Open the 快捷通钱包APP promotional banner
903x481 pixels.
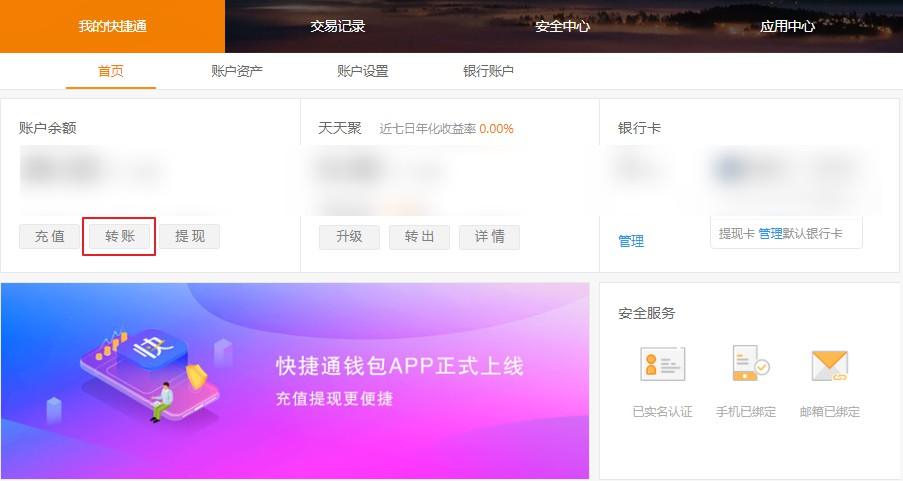coord(295,380)
